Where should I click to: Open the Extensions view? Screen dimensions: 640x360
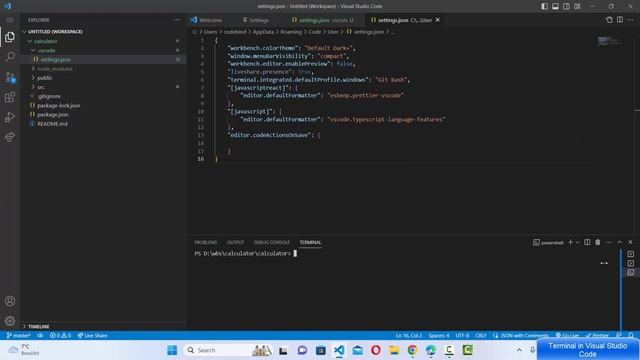point(10,97)
